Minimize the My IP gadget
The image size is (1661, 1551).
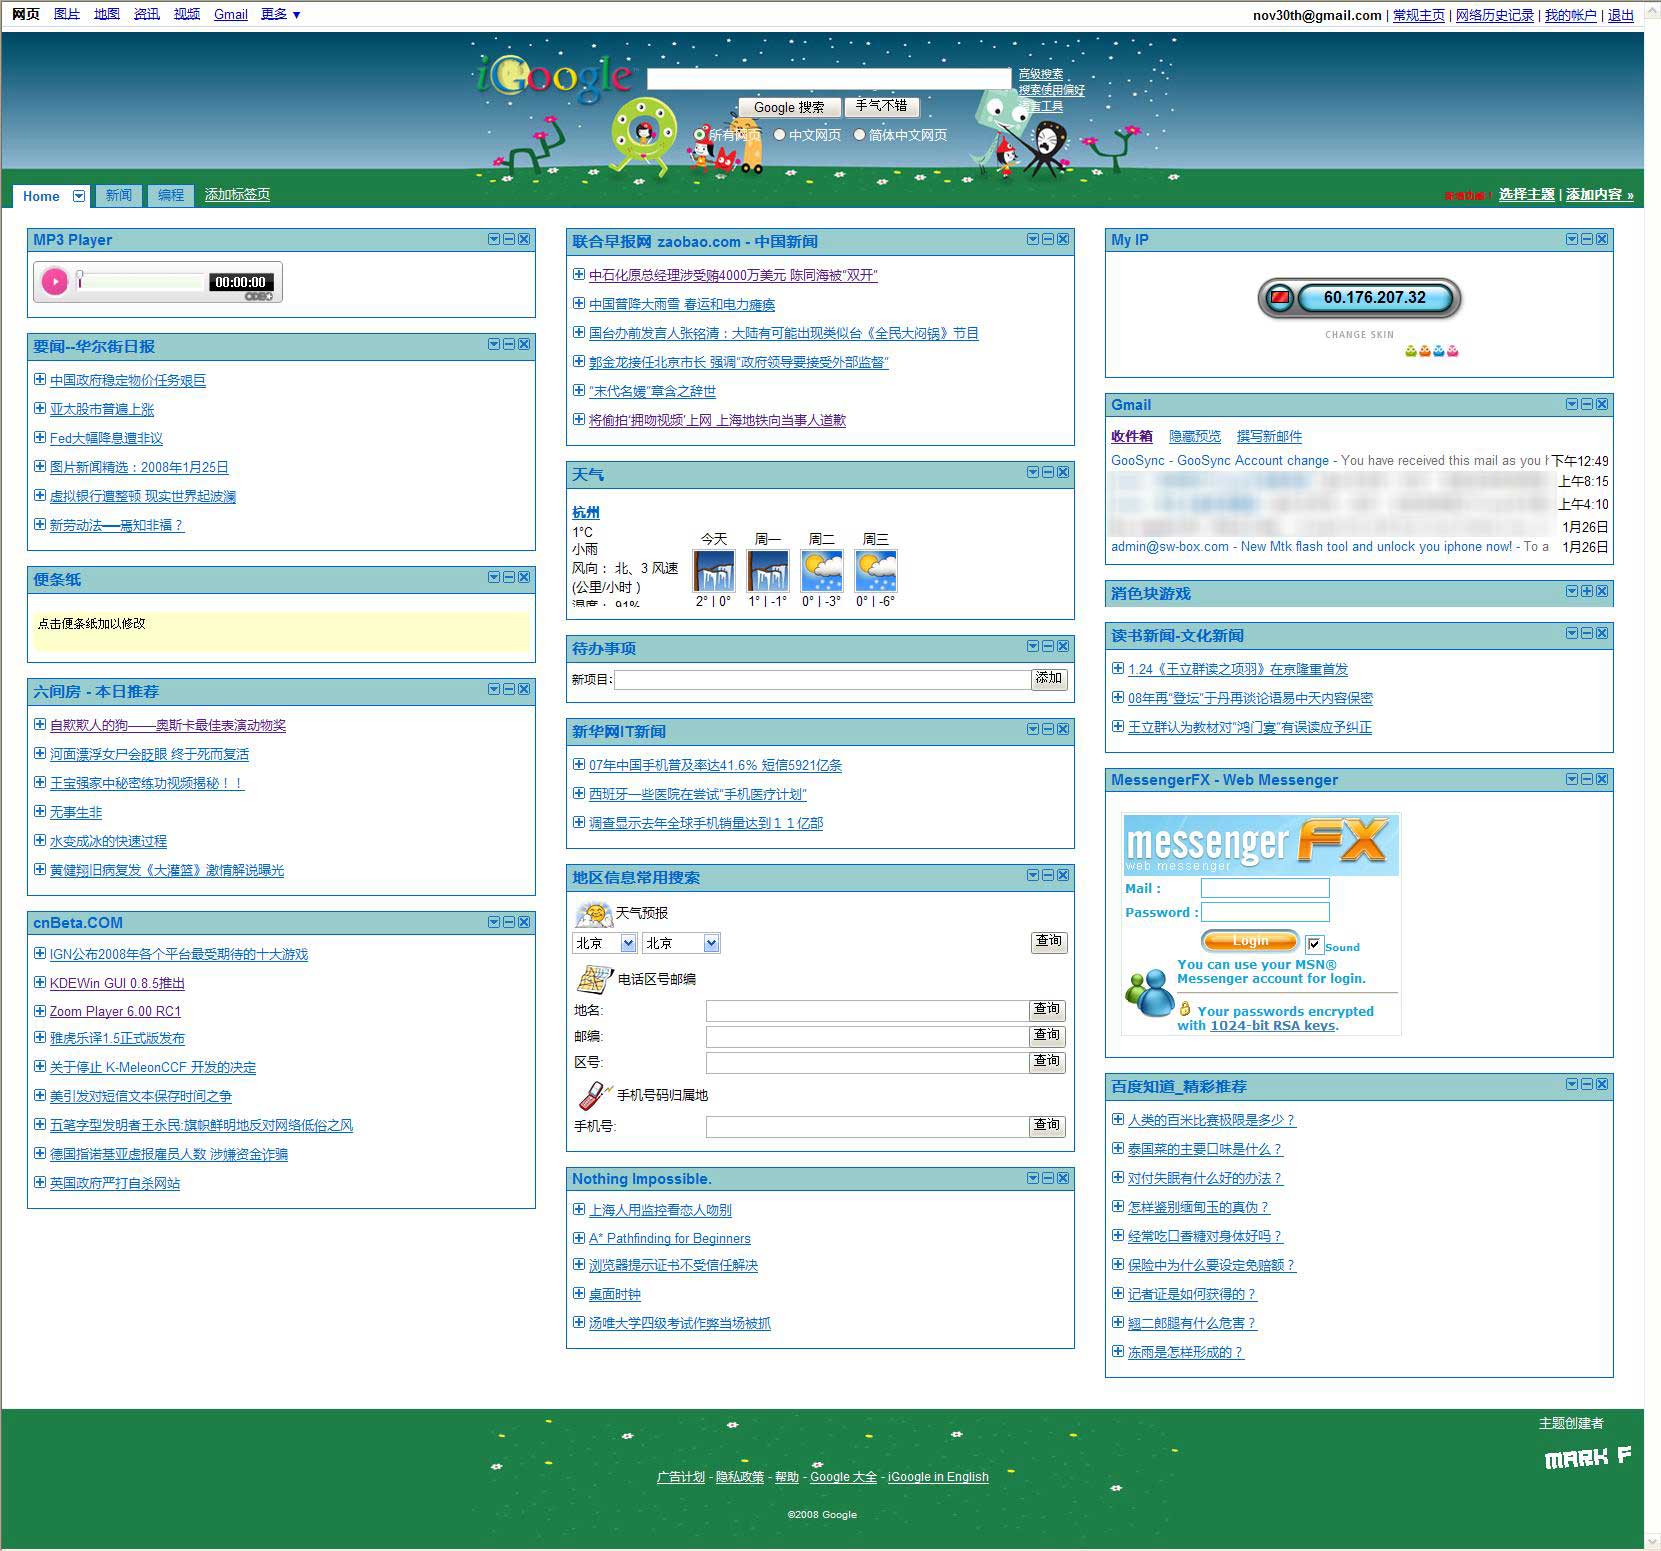1587,239
